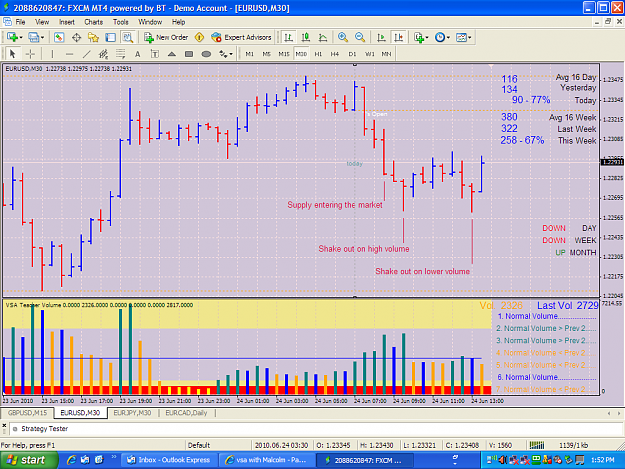Open the Market Watch window icon
Viewport: 625px width, 469px height.
[x=59, y=37]
